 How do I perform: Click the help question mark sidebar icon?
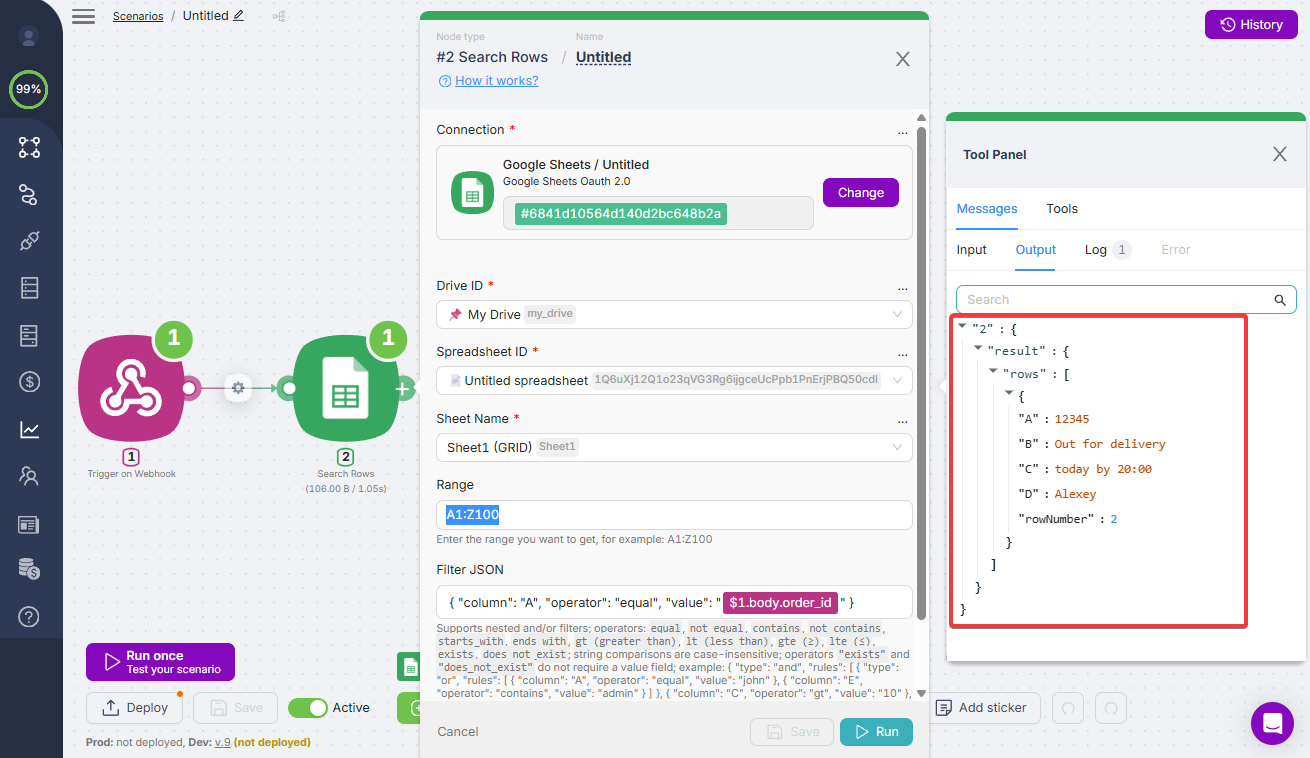click(29, 616)
